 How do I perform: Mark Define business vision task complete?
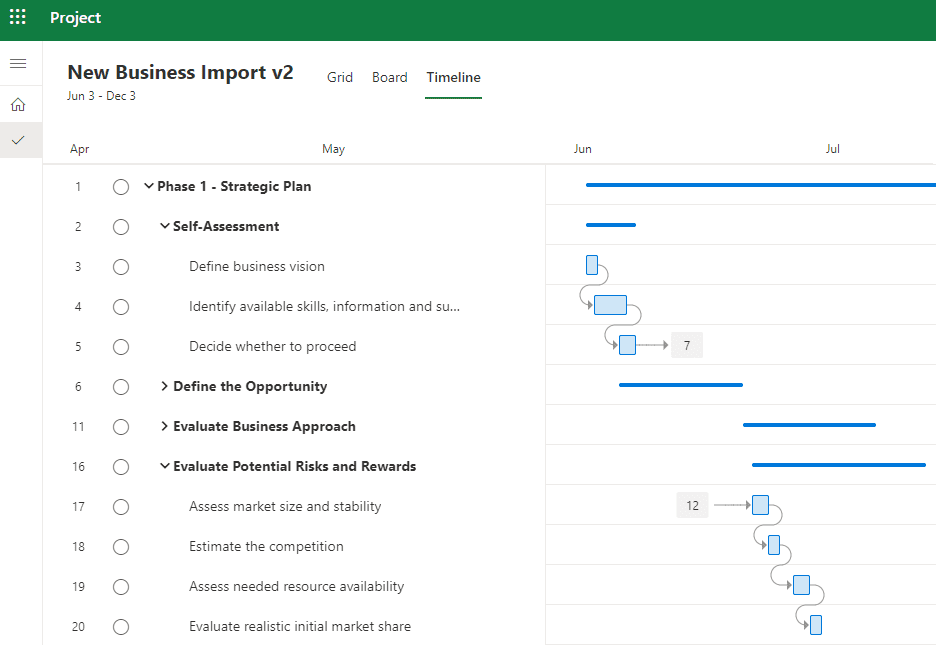(121, 267)
